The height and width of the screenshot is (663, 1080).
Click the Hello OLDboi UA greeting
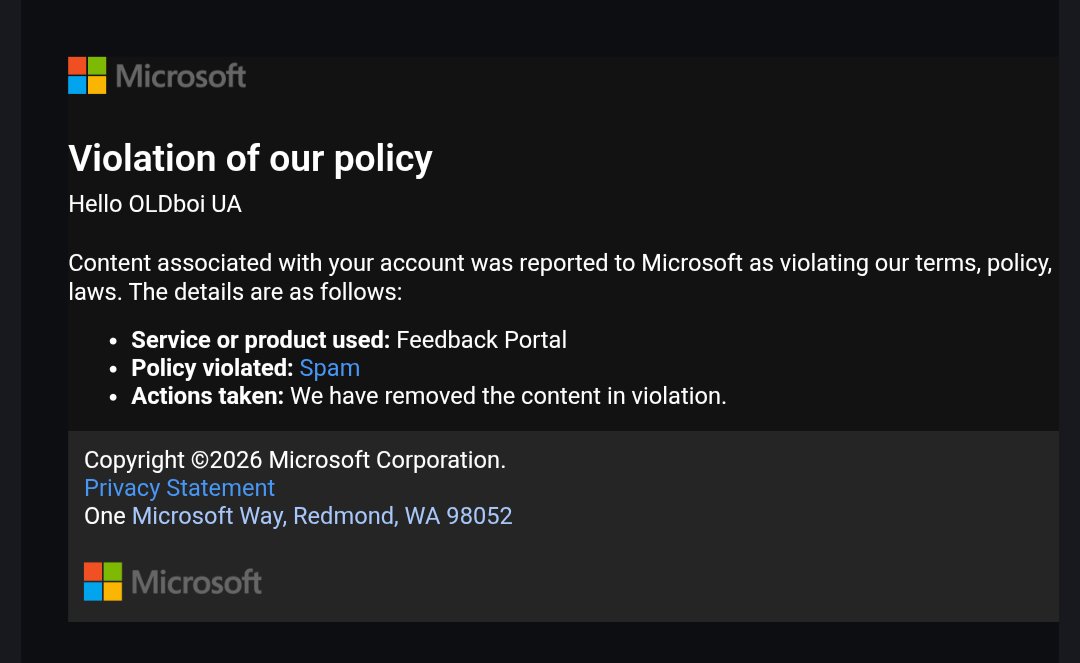(x=155, y=204)
